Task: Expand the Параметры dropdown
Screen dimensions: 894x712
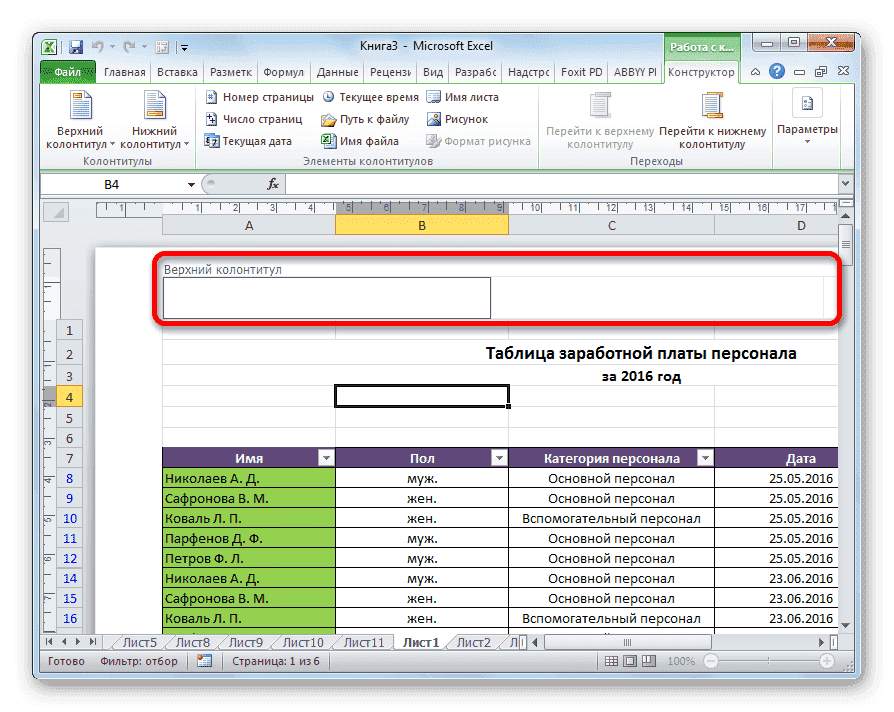Action: click(806, 139)
